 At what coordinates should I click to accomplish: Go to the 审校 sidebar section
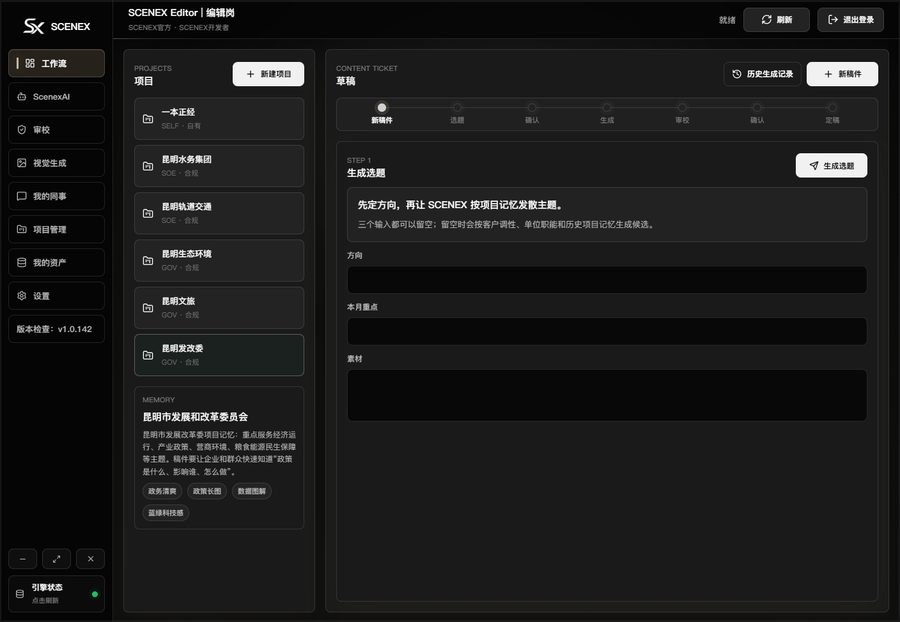pyautogui.click(x=56, y=130)
